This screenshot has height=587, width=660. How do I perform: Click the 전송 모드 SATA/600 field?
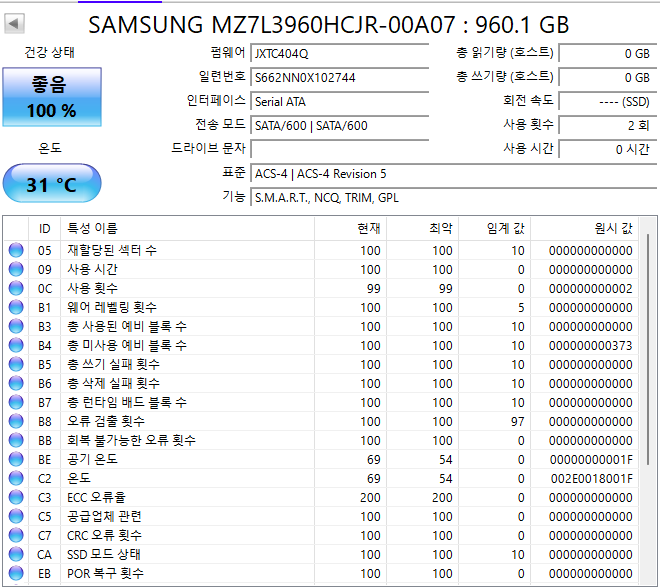click(x=348, y=126)
